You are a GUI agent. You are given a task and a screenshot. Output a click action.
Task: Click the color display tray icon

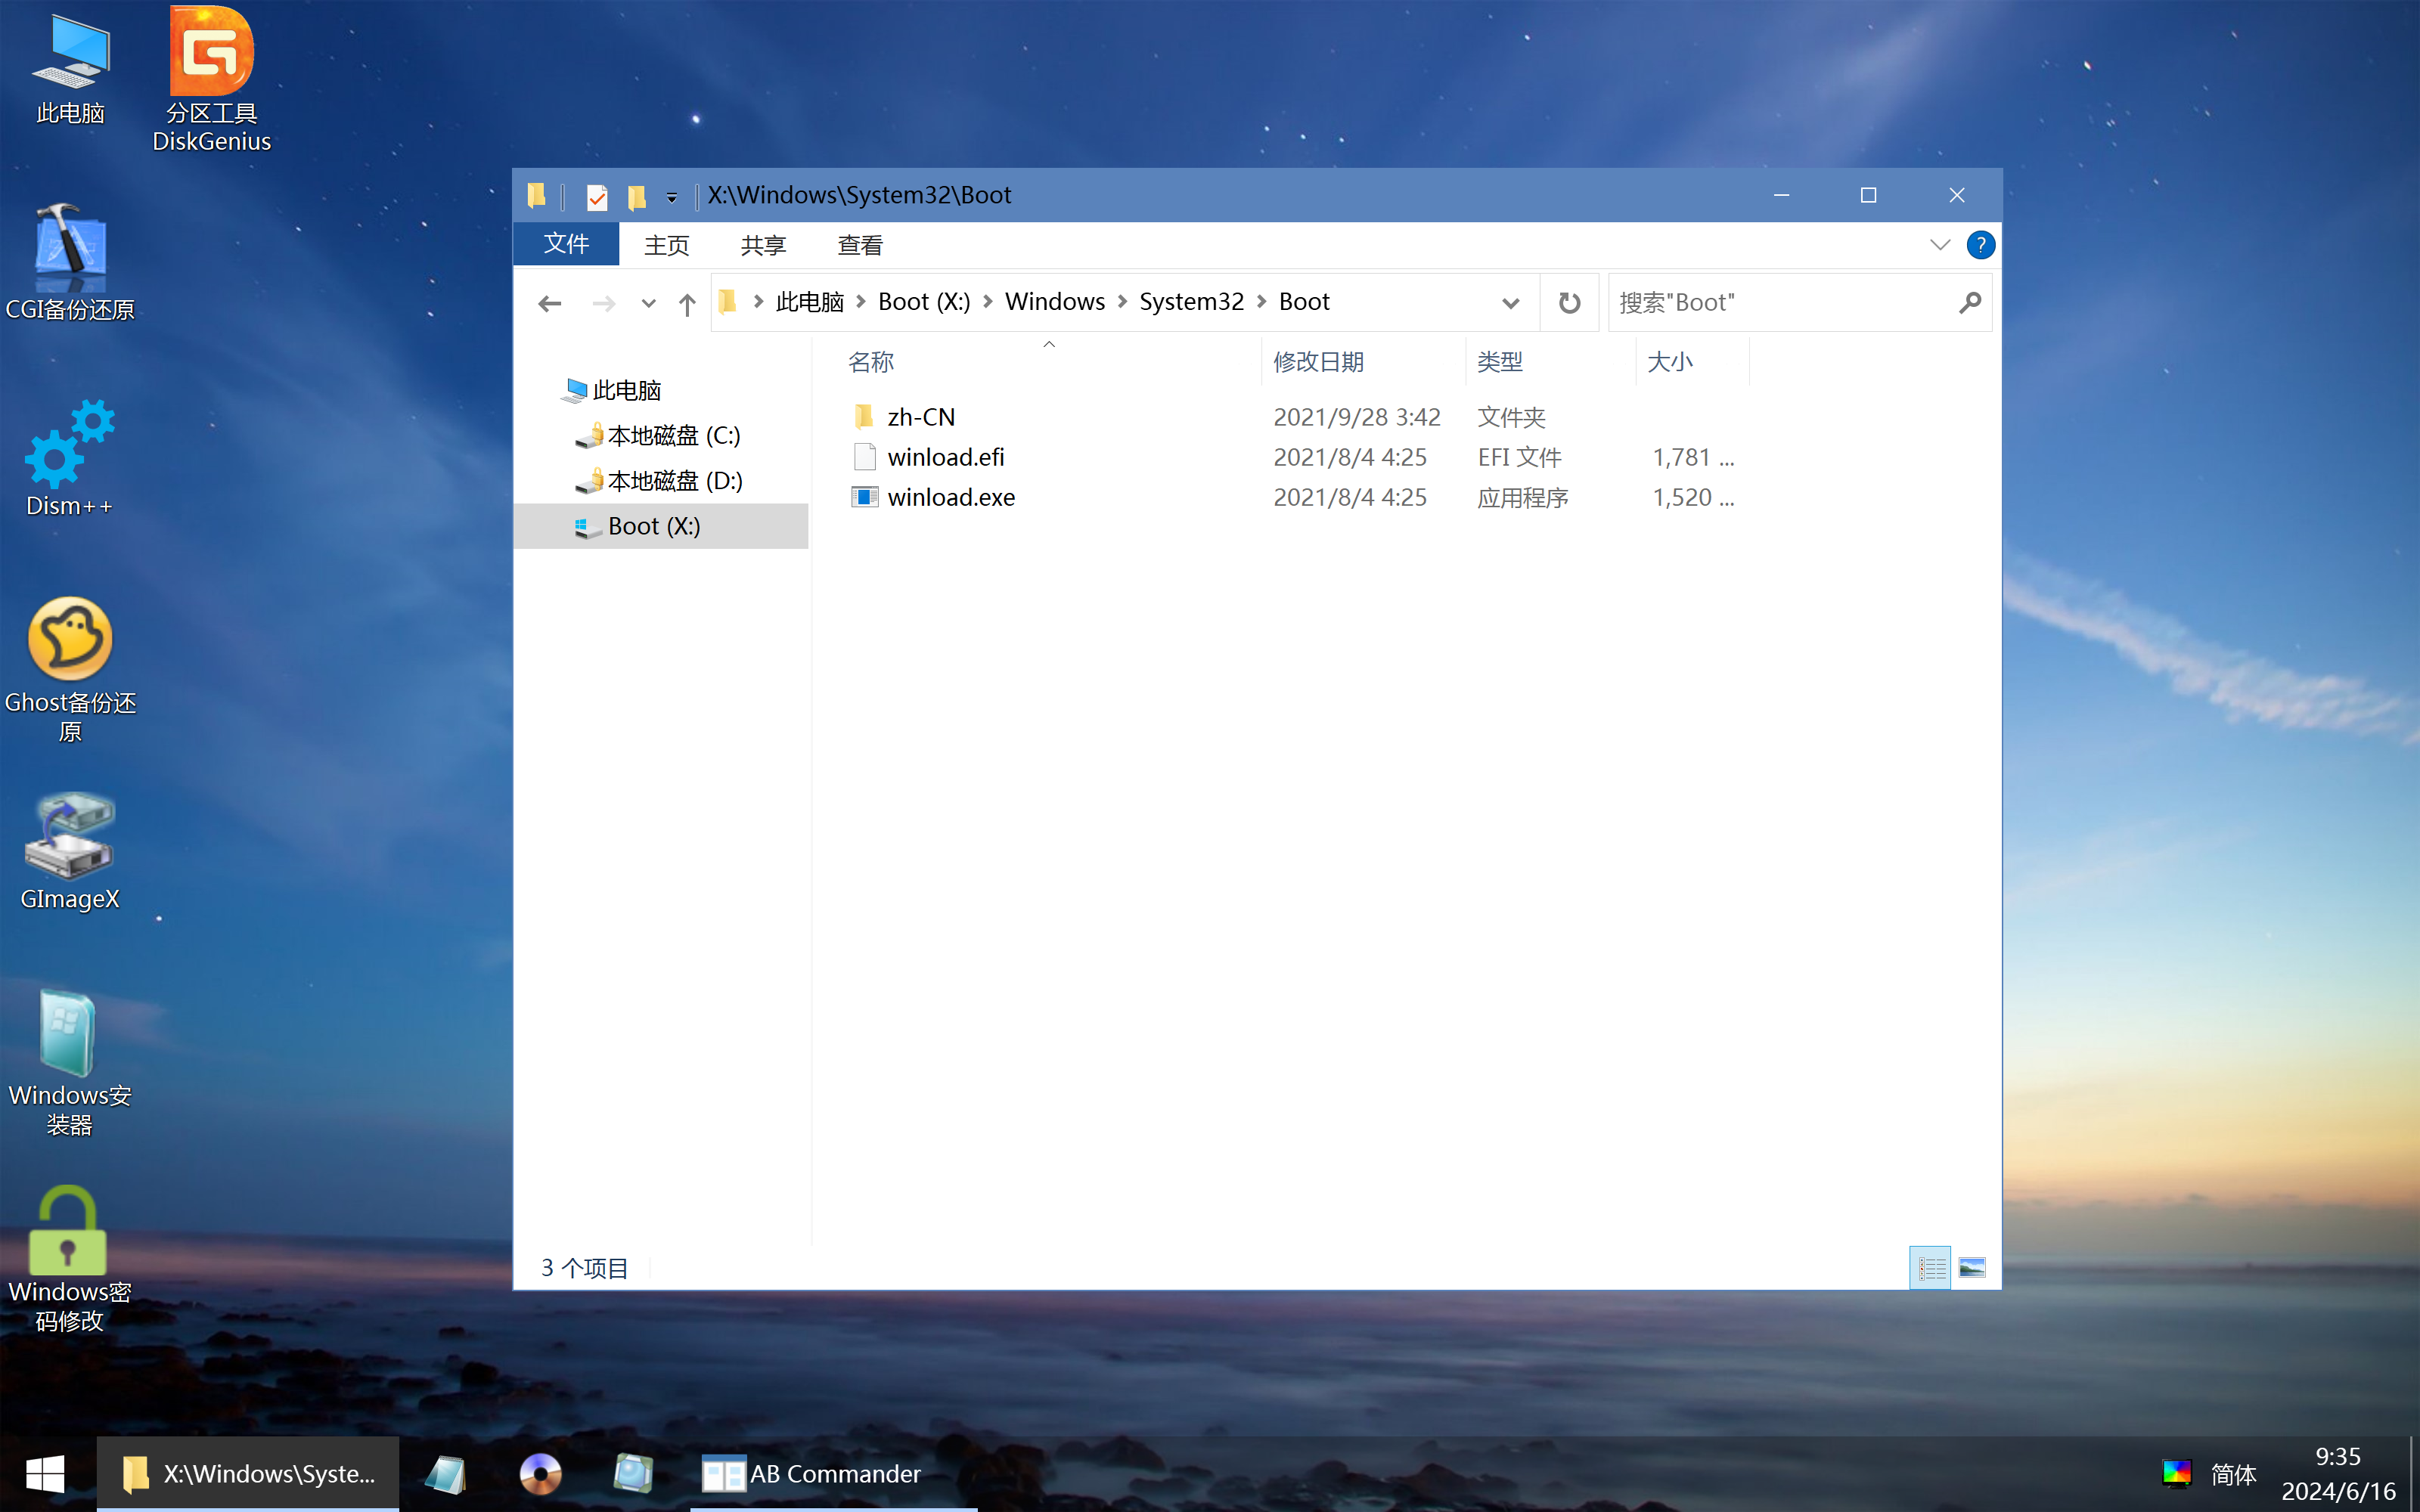click(x=2176, y=1474)
